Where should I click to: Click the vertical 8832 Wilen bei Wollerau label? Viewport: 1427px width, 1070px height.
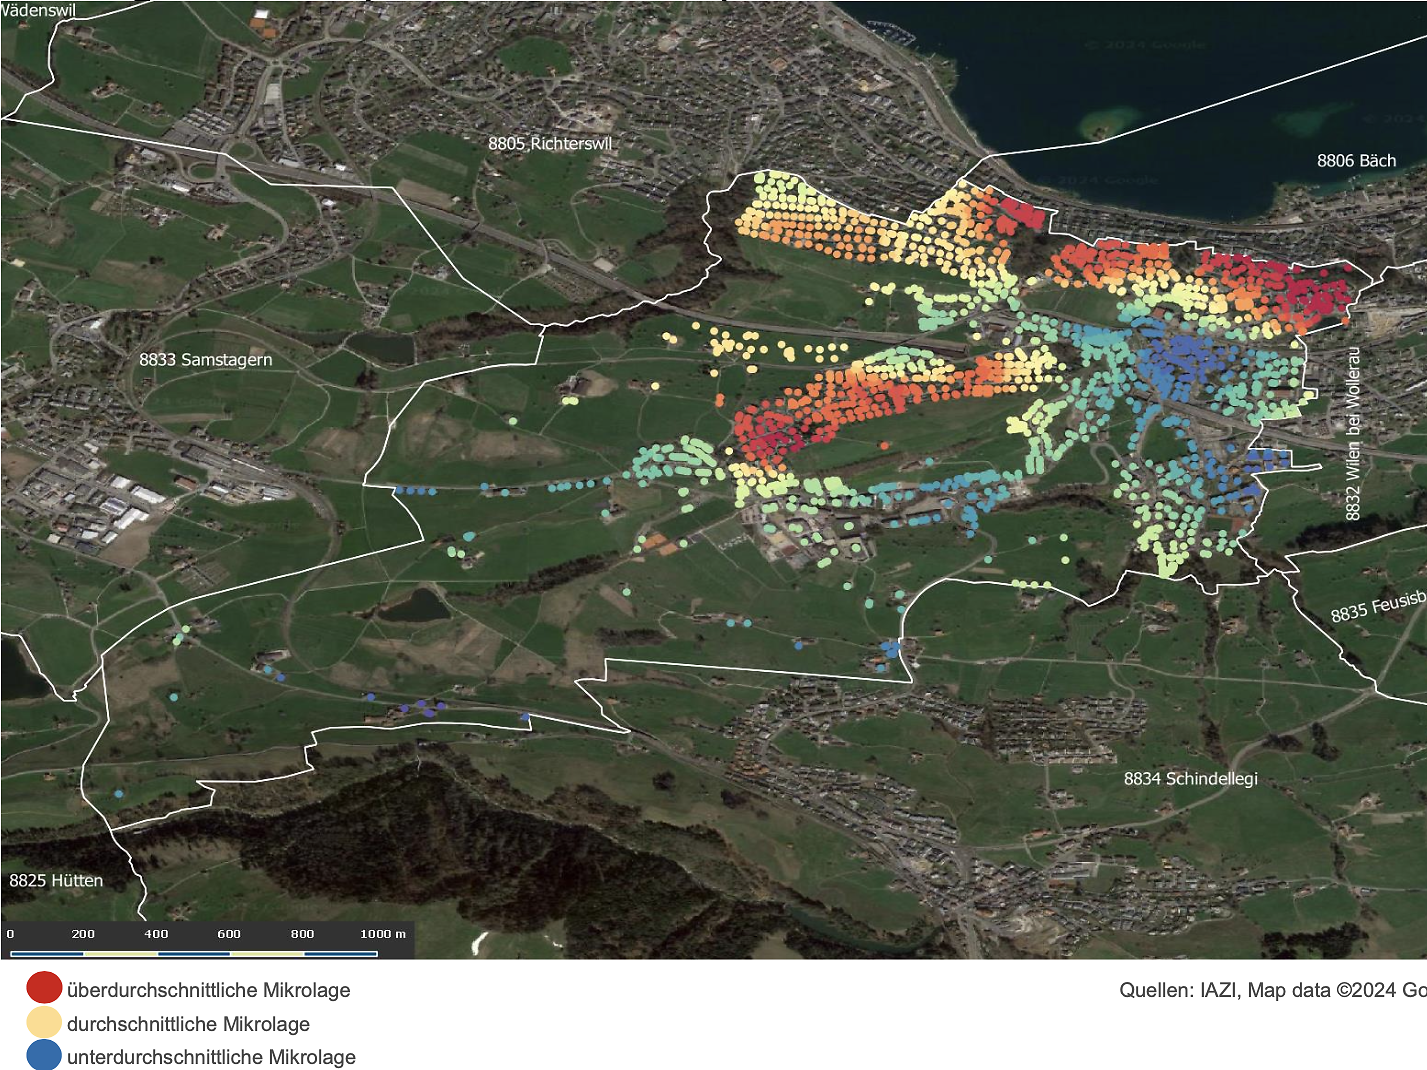tap(1352, 434)
